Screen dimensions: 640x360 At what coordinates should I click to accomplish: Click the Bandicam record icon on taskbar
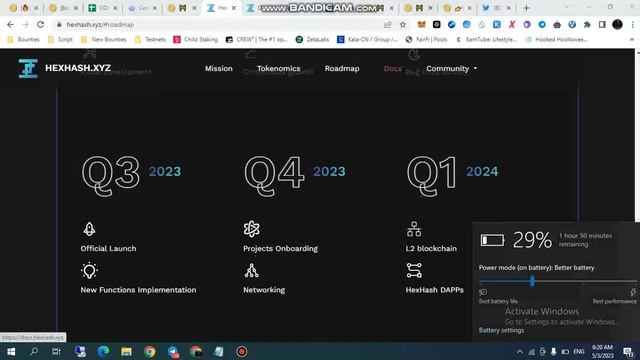click(241, 351)
